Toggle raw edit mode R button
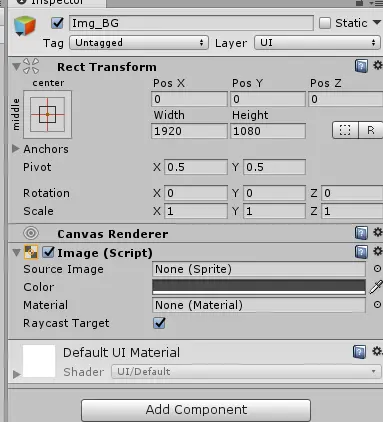Image resolution: width=383 pixels, height=422 pixels. tap(370, 130)
